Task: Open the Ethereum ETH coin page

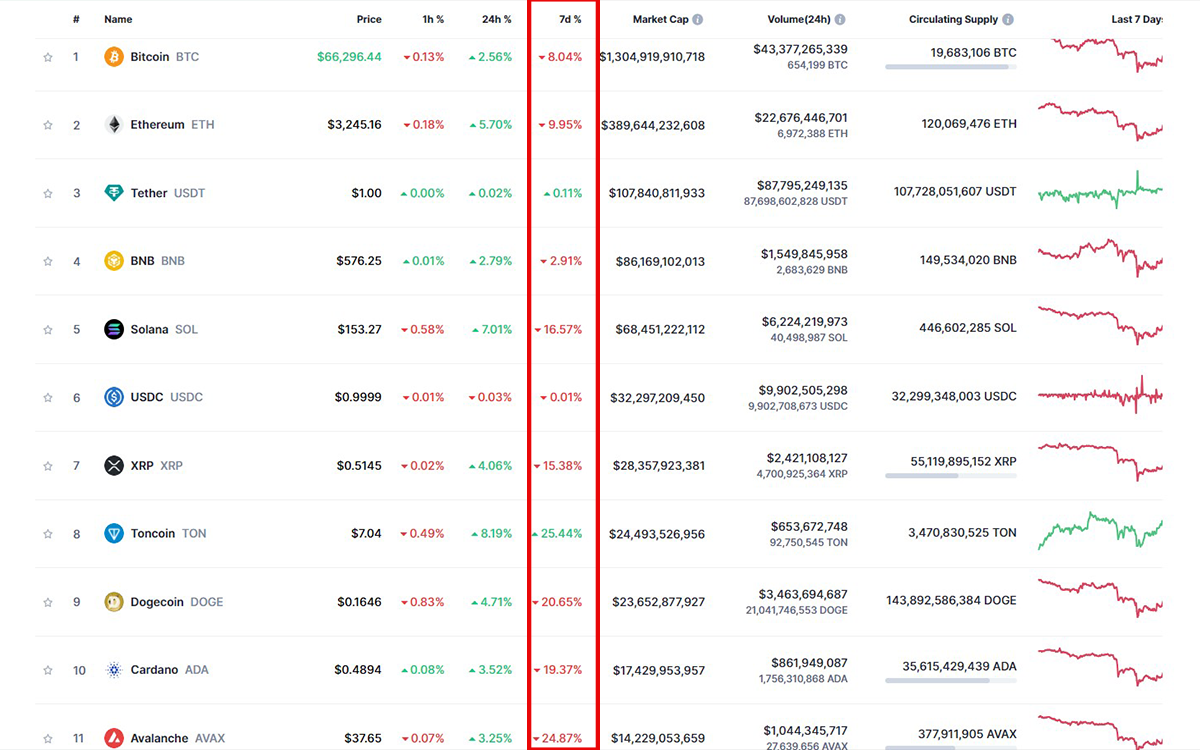Action: tap(172, 125)
